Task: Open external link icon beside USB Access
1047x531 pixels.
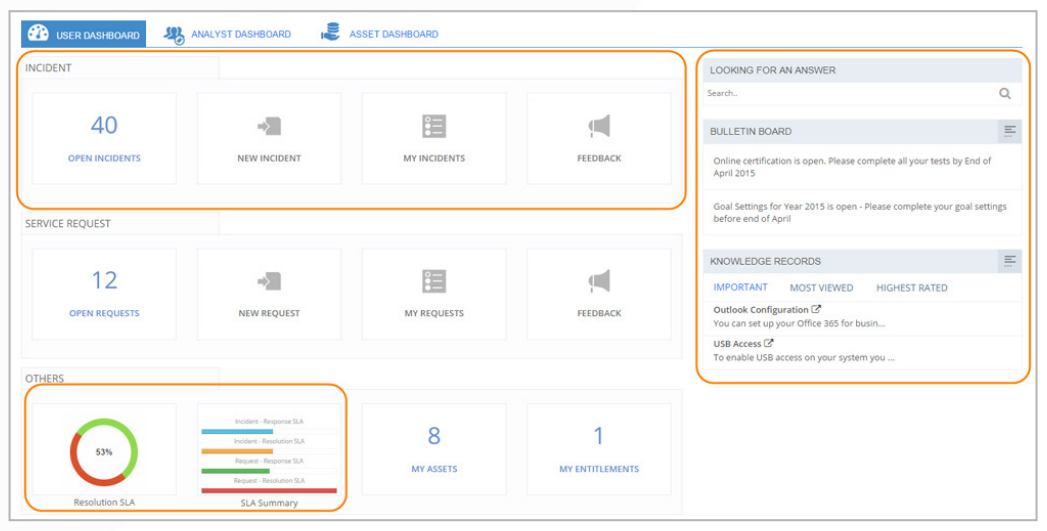Action: (x=769, y=344)
